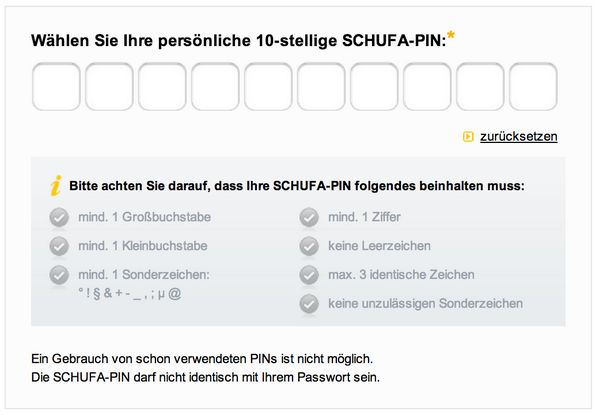Click checkmark icon for keine Leerzeichen
The width and height of the screenshot is (599, 415).
(309, 246)
